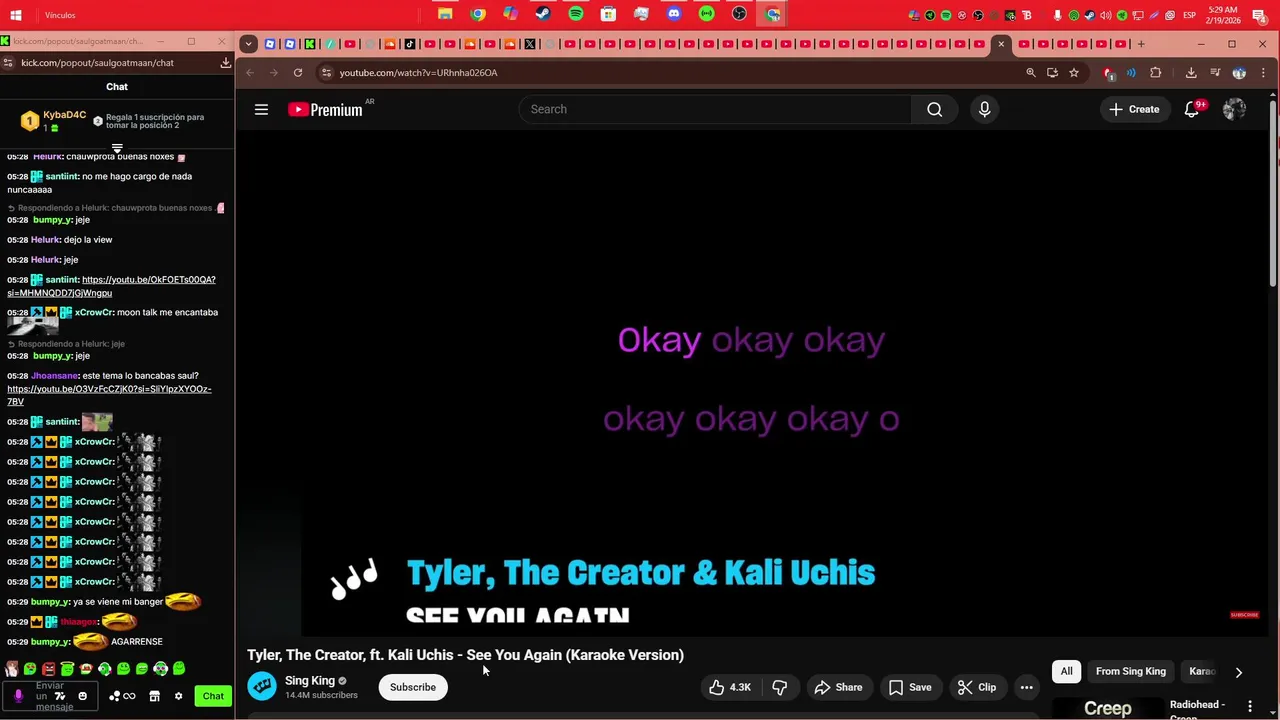This screenshot has height=720, width=1280.
Task: Open Steam from the taskbar
Action: (x=543, y=14)
